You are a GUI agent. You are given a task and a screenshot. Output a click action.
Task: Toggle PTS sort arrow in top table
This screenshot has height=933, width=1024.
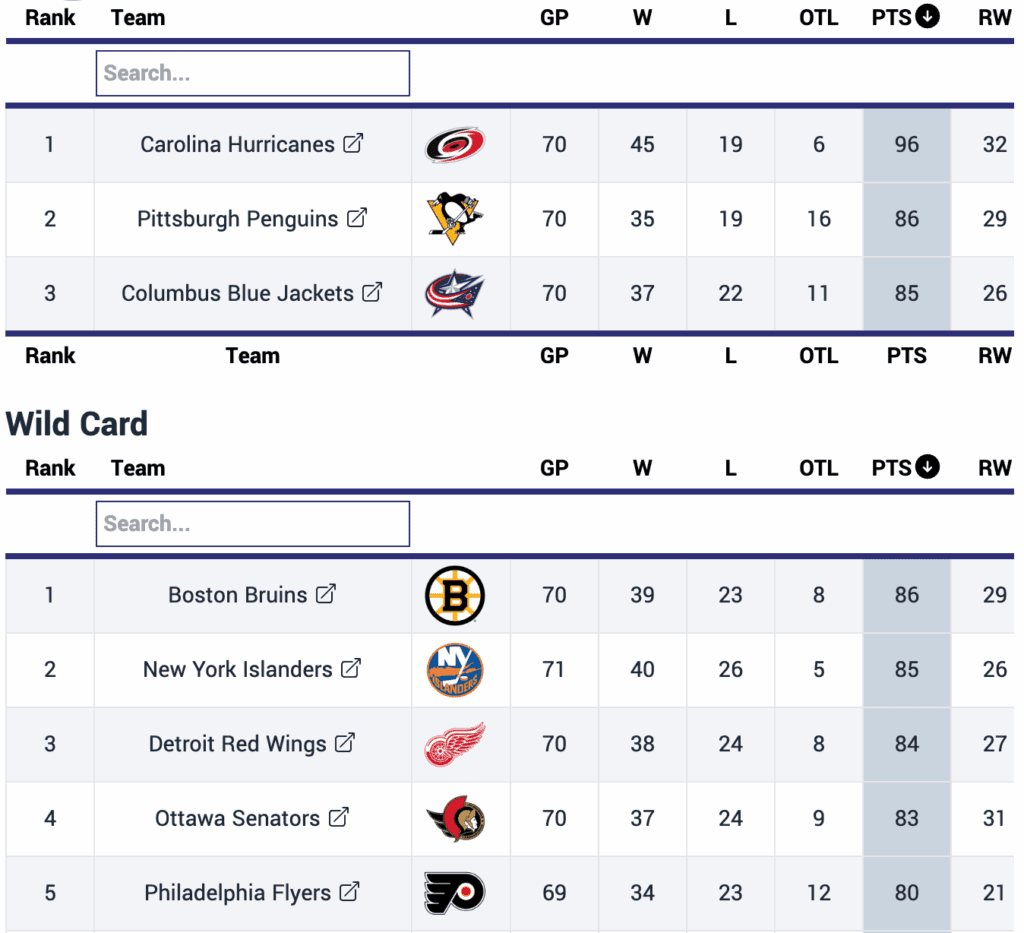[x=927, y=17]
